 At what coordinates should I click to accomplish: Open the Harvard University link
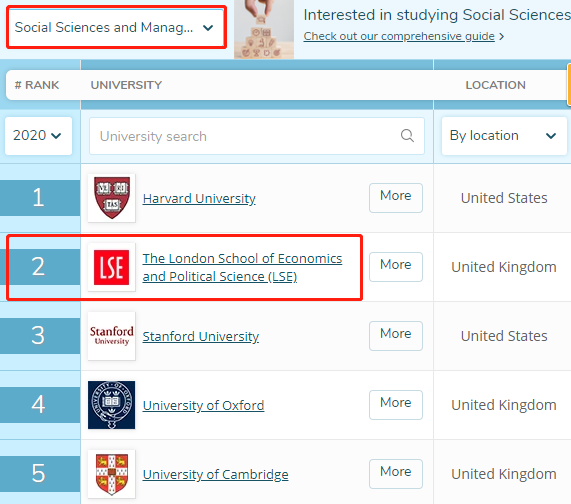pyautogui.click(x=199, y=198)
